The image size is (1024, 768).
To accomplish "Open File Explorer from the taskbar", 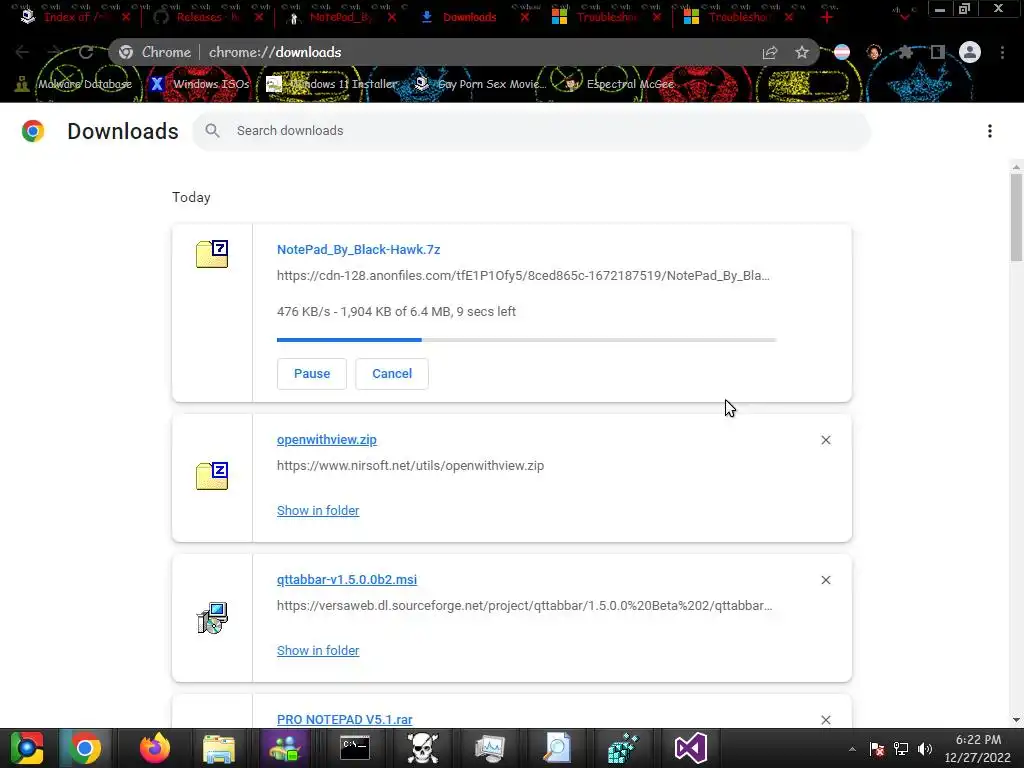I will [x=219, y=748].
